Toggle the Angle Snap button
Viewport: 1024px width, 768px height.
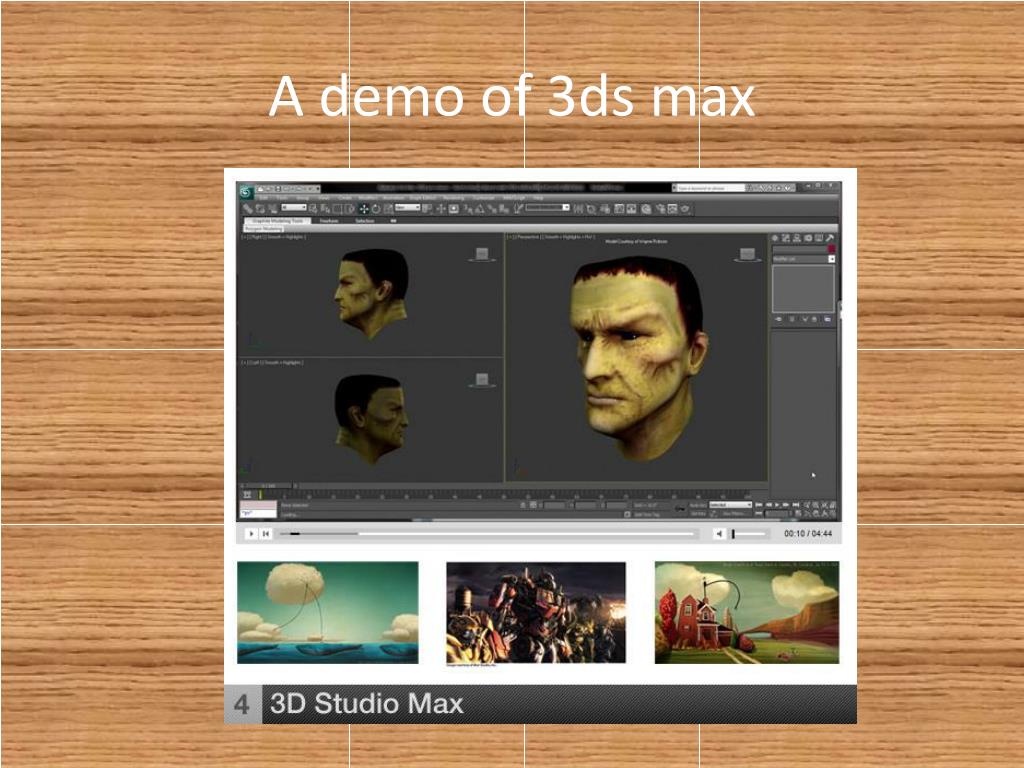tap(479, 209)
